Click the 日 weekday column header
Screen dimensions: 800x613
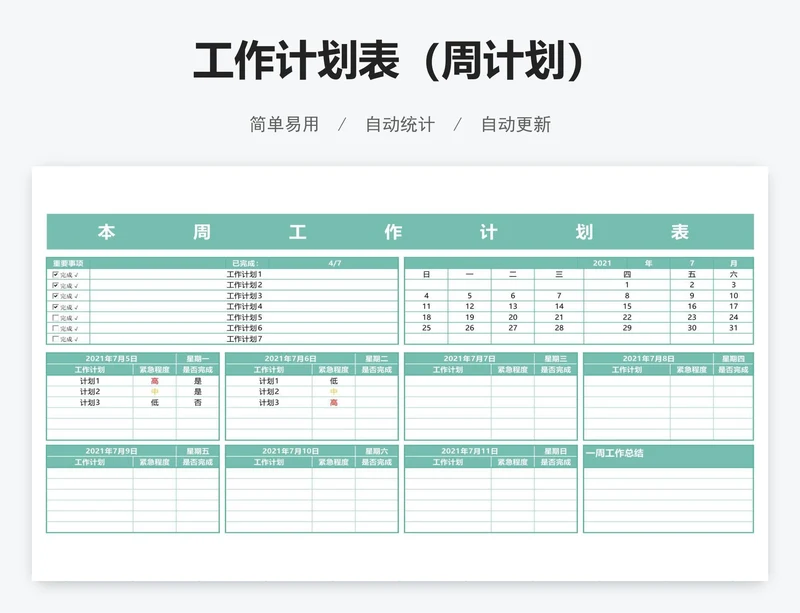pos(427,274)
